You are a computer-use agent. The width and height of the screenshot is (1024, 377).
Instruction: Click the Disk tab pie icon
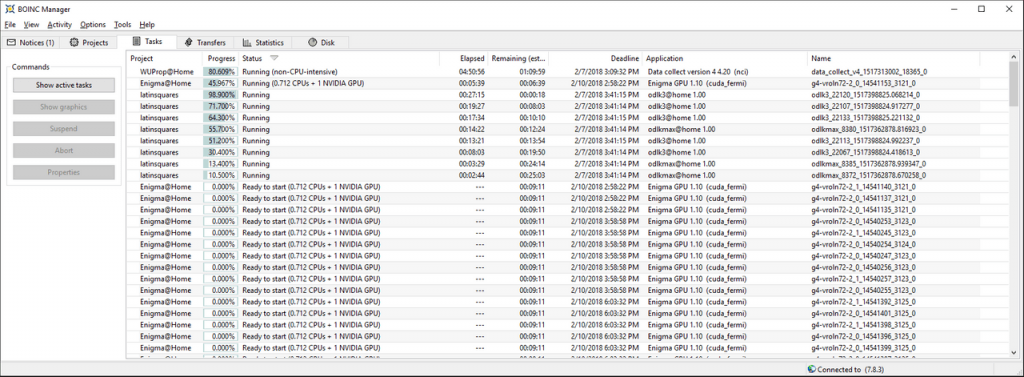pyautogui.click(x=312, y=42)
